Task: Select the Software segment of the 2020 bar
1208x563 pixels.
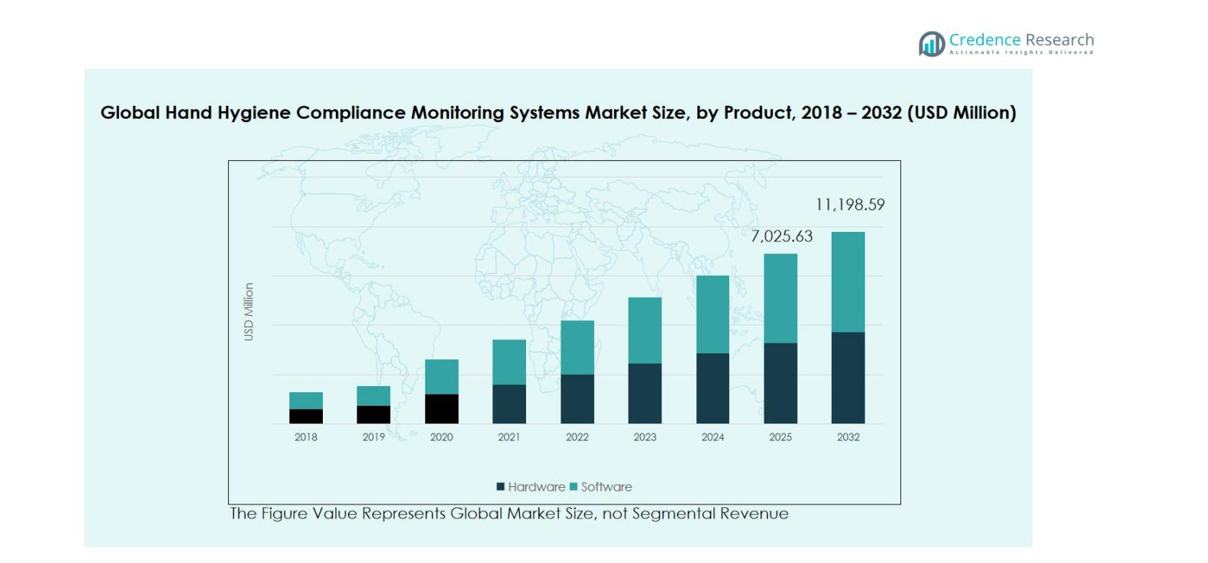Action: (x=441, y=376)
